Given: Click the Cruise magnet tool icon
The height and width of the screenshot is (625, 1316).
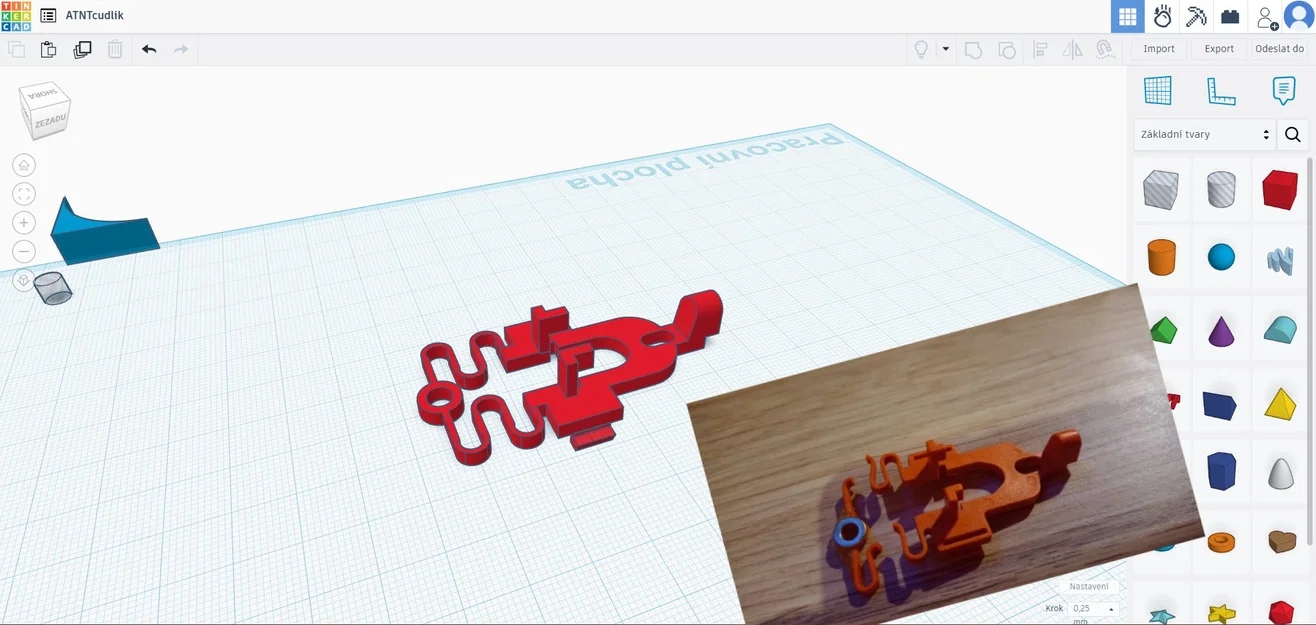Looking at the screenshot, I should click(1104, 49).
